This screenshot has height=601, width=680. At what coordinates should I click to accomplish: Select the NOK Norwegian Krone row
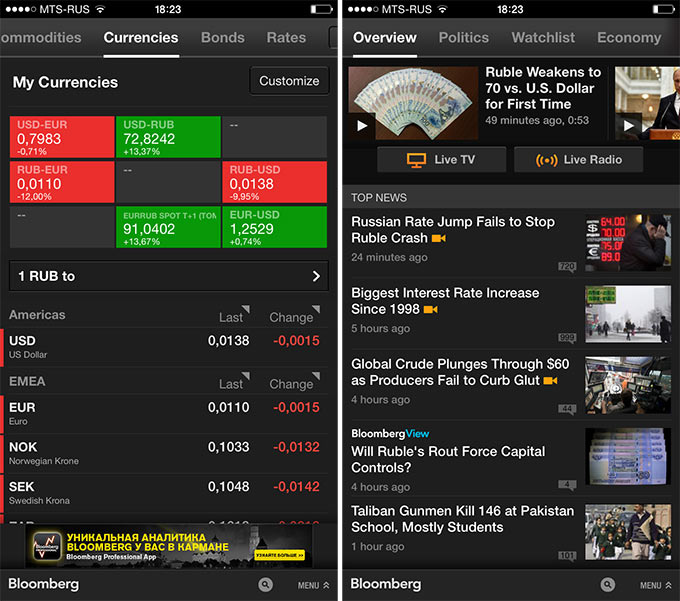coord(165,453)
